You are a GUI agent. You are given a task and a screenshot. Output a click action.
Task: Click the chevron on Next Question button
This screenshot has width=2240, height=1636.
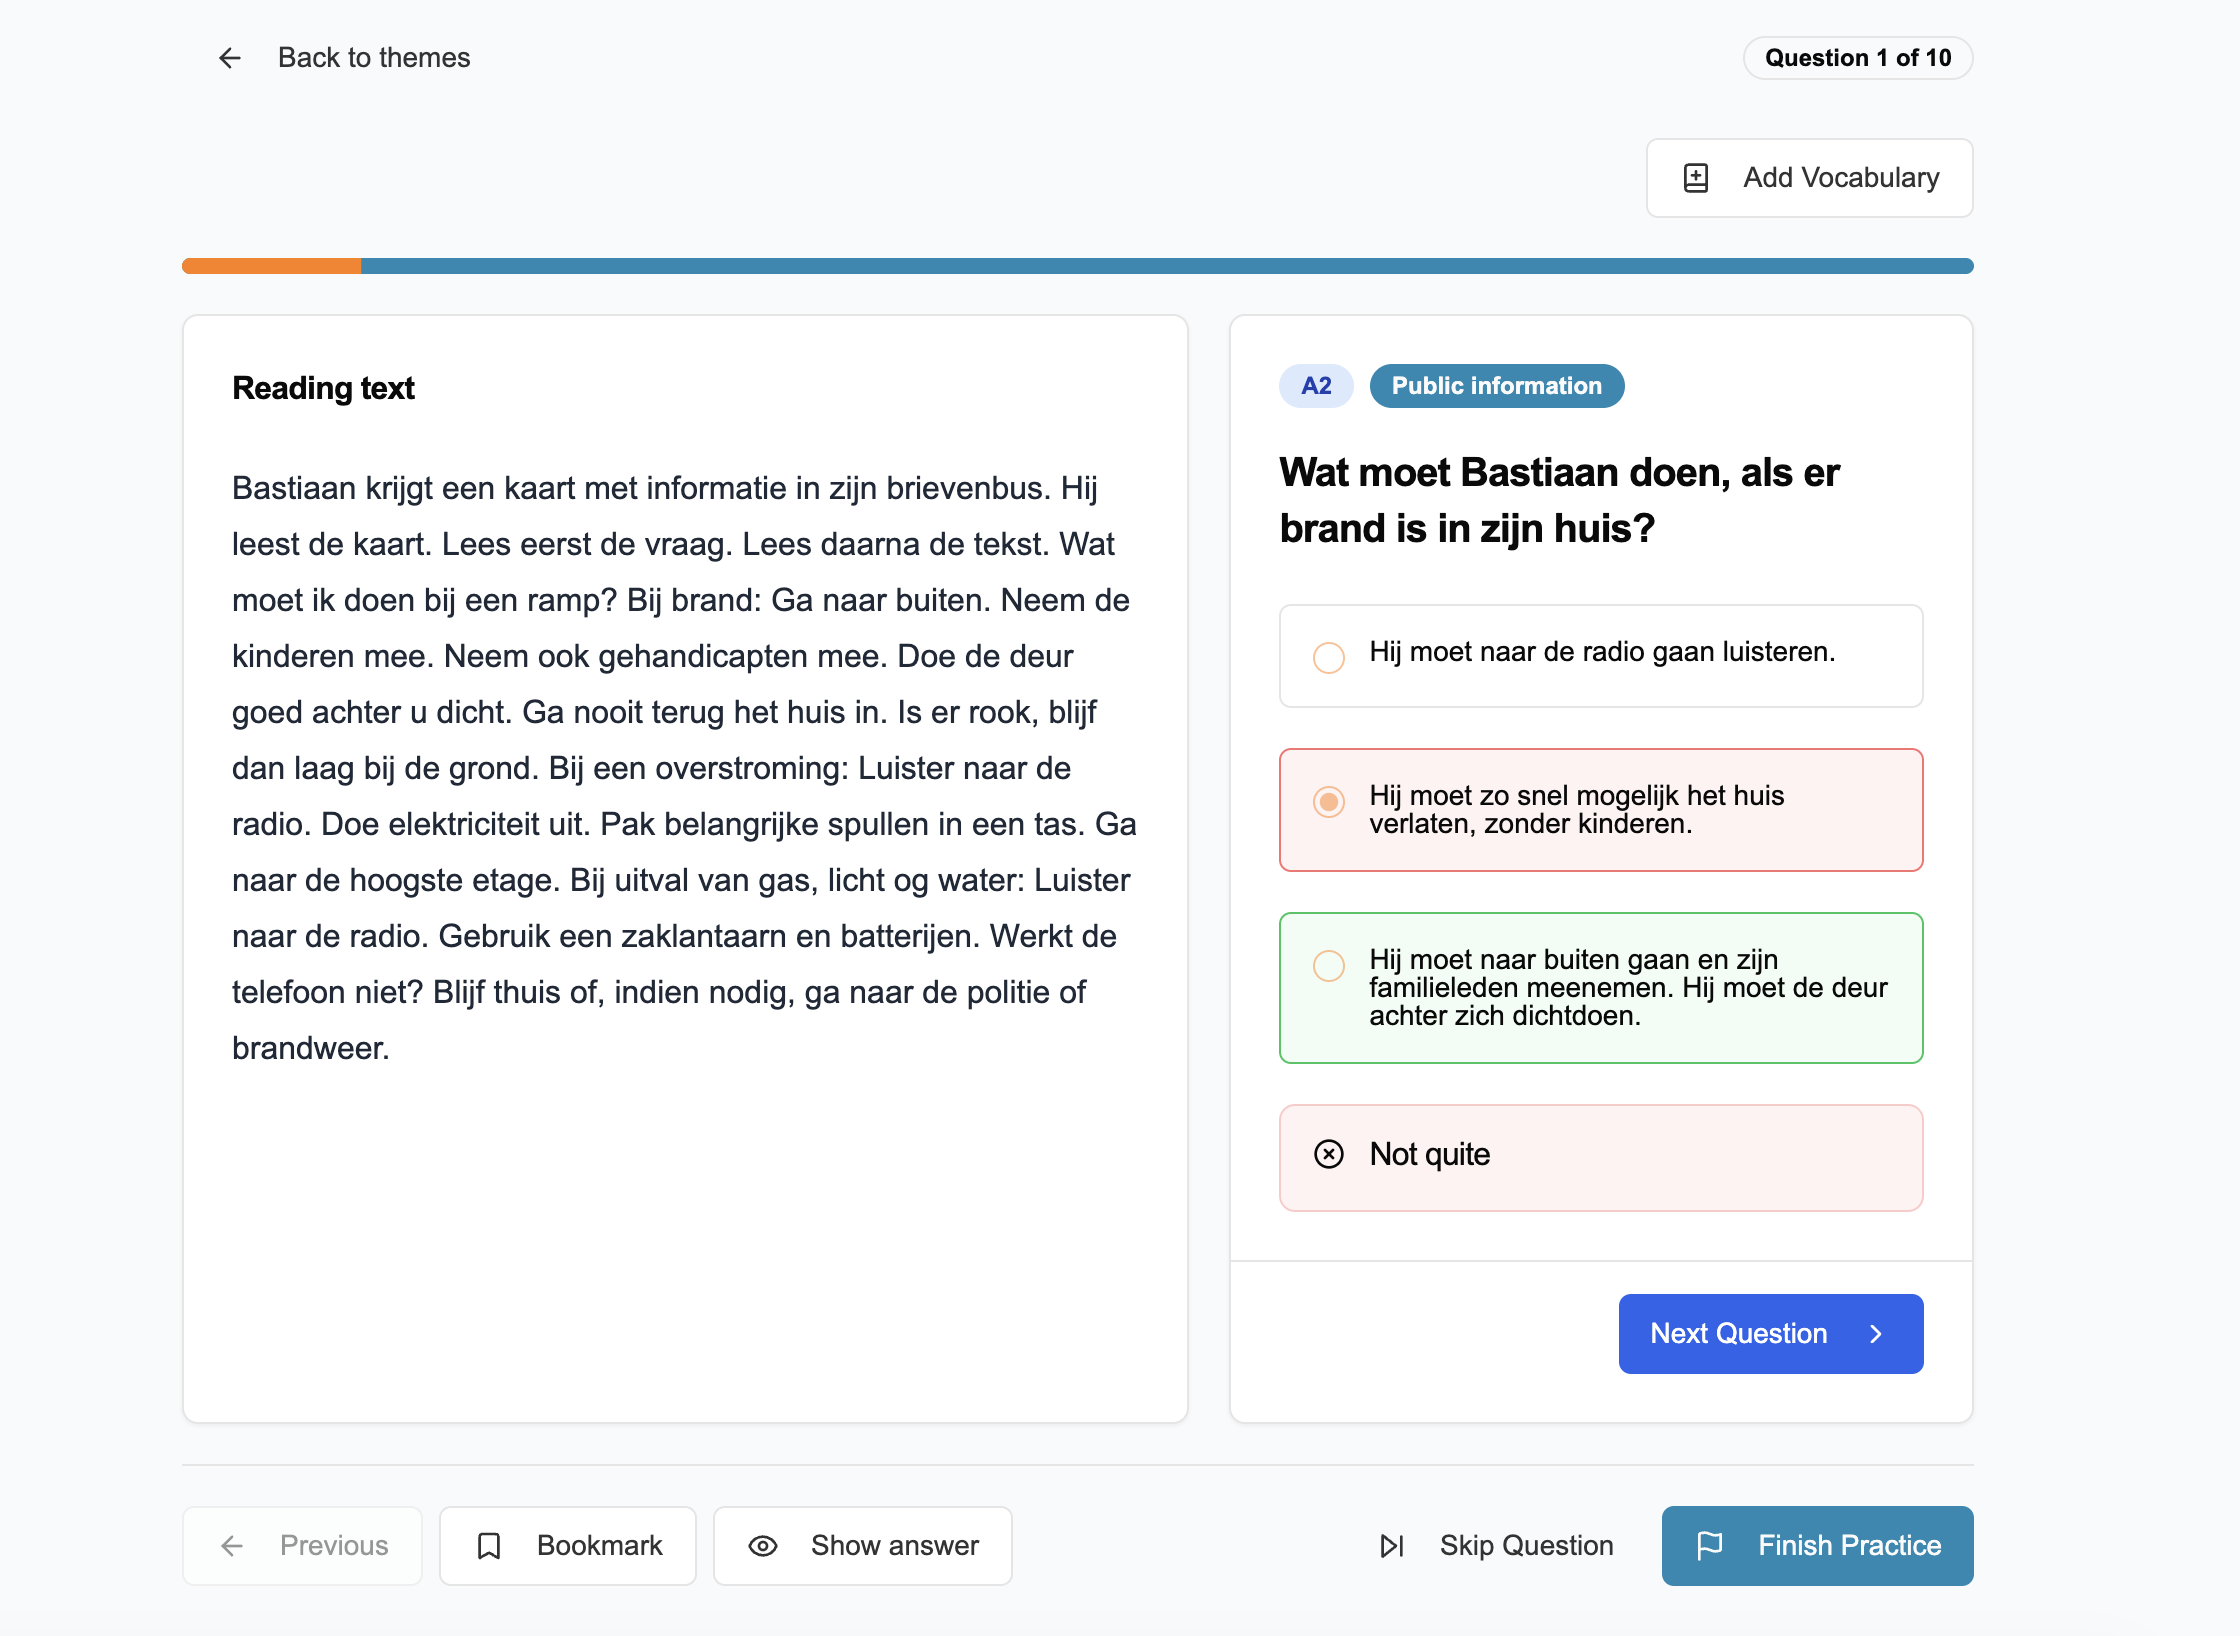(1876, 1334)
